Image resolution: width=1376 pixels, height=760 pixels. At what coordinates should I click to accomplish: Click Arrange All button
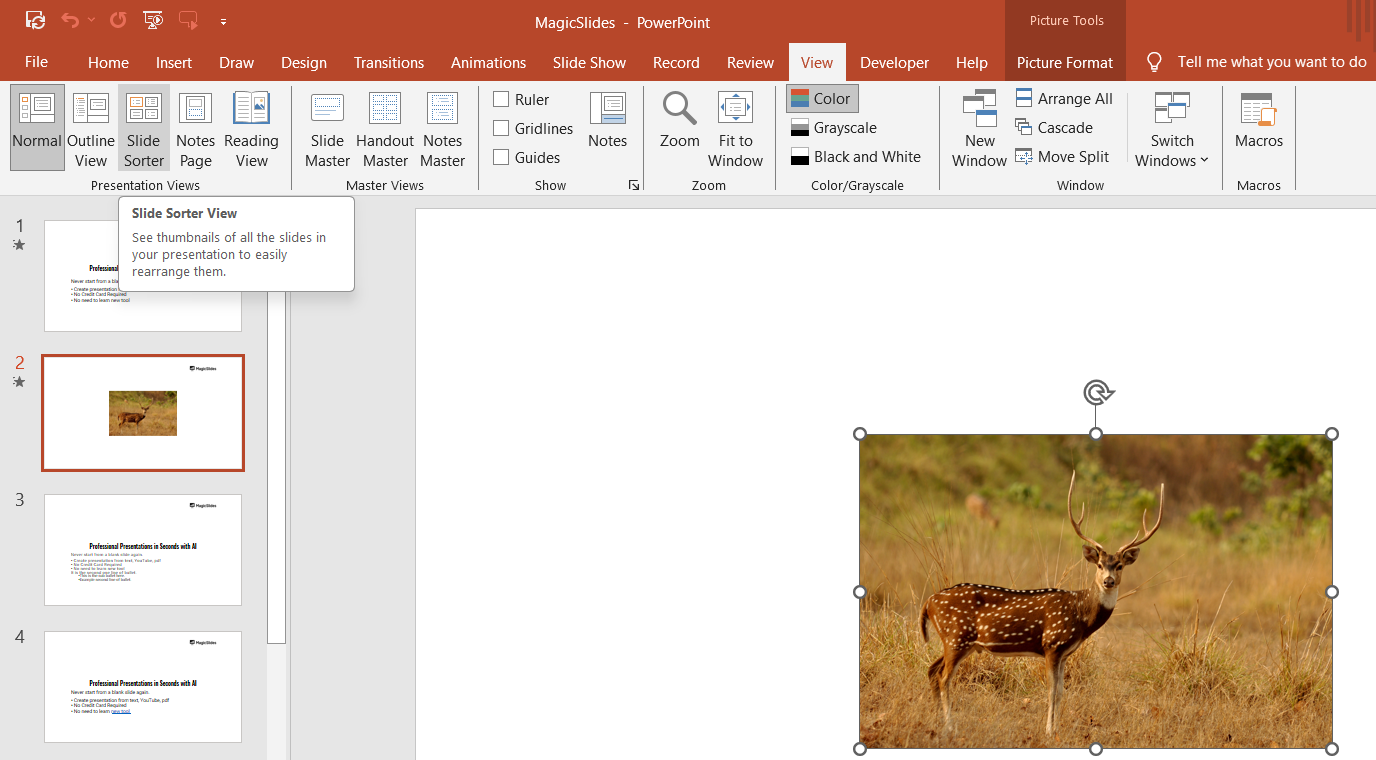(1064, 98)
